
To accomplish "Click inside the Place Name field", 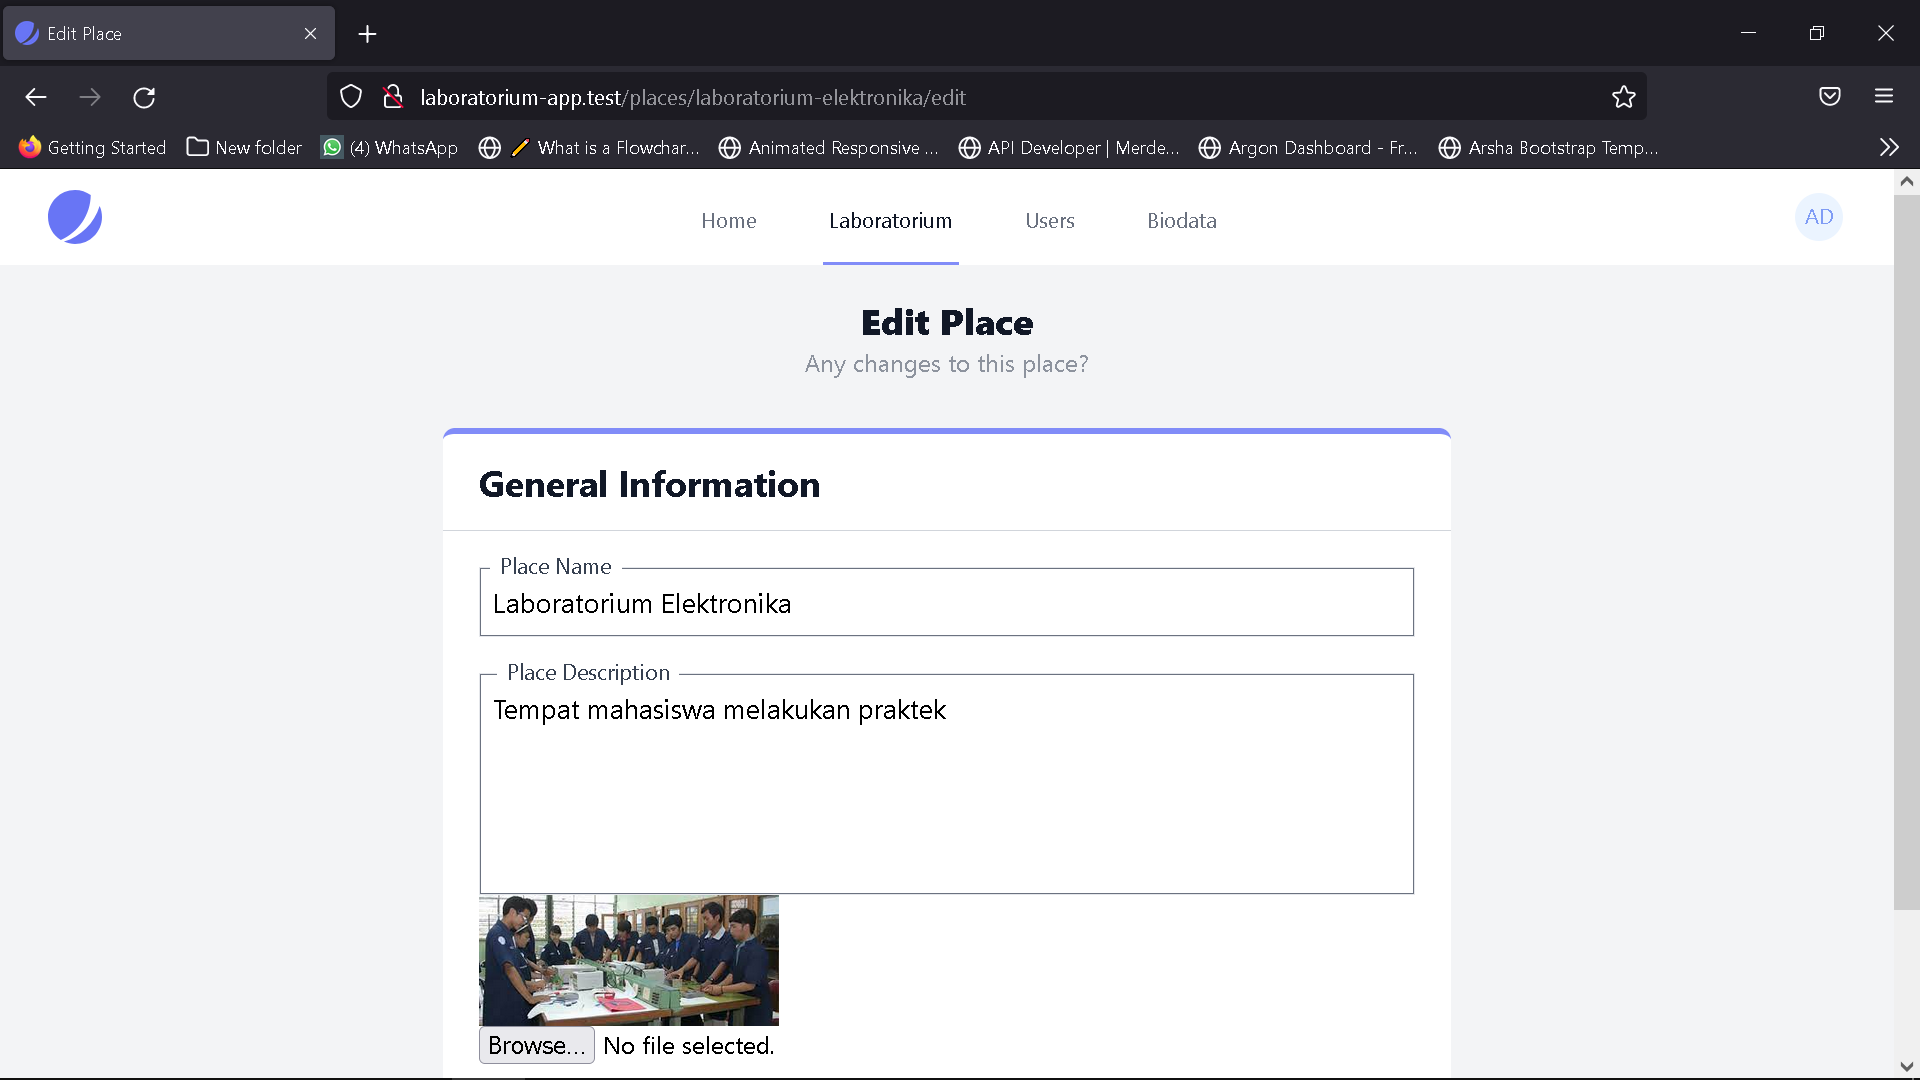I will pyautogui.click(x=946, y=602).
